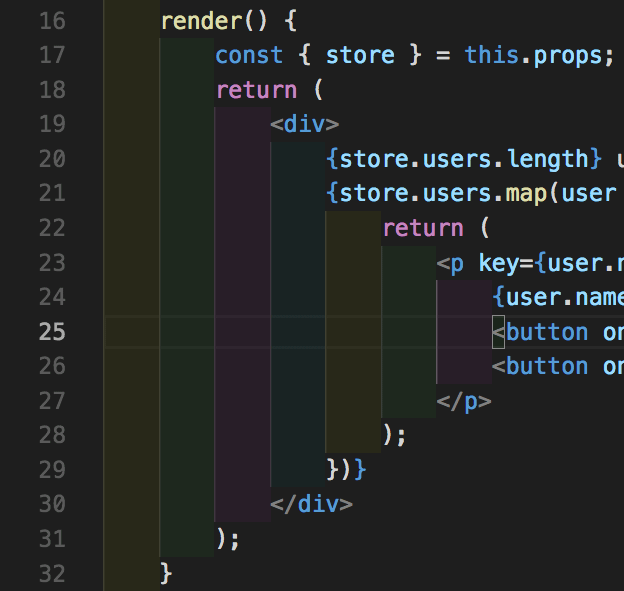Place cursor on the render() method name
624x591 pixels.
click(201, 21)
